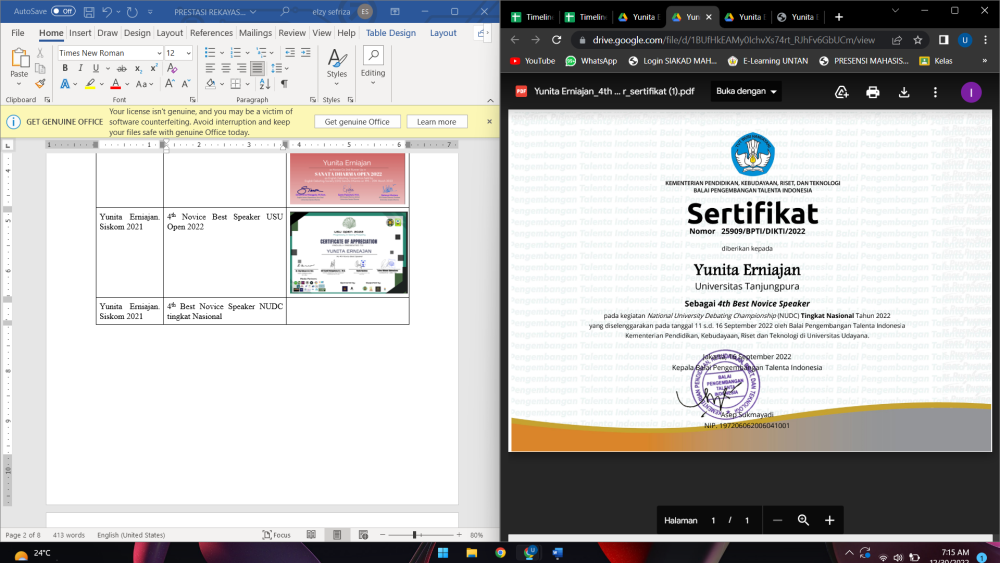Viewport: 1000px width, 563px height.
Task: Add shortcut to Drive icon
Action: tap(841, 92)
